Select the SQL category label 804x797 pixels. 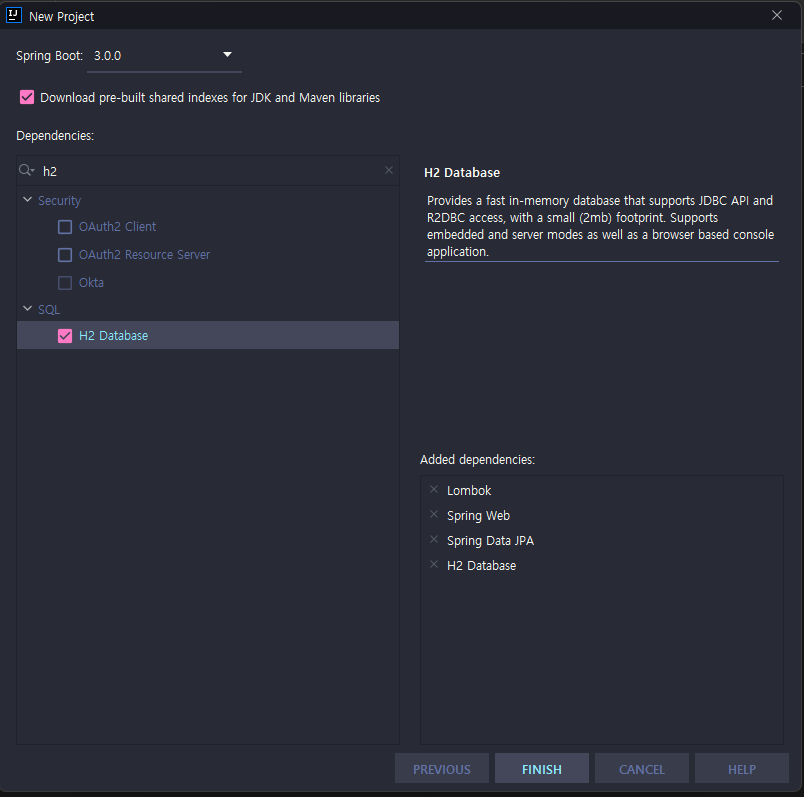click(49, 310)
